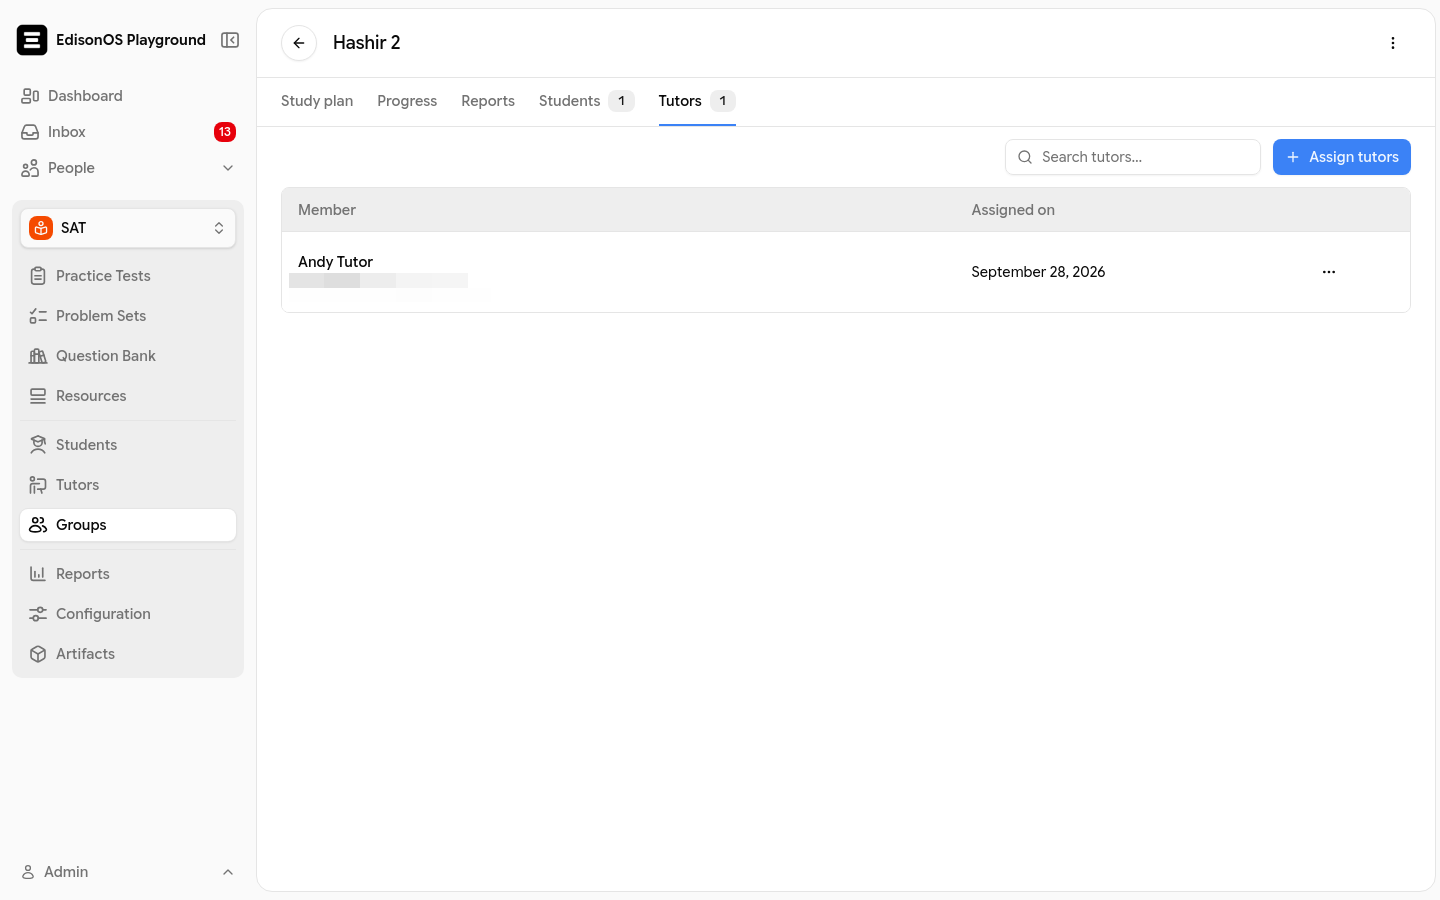Image resolution: width=1440 pixels, height=900 pixels.
Task: Click the Artifacts cube icon
Action: coord(38,654)
